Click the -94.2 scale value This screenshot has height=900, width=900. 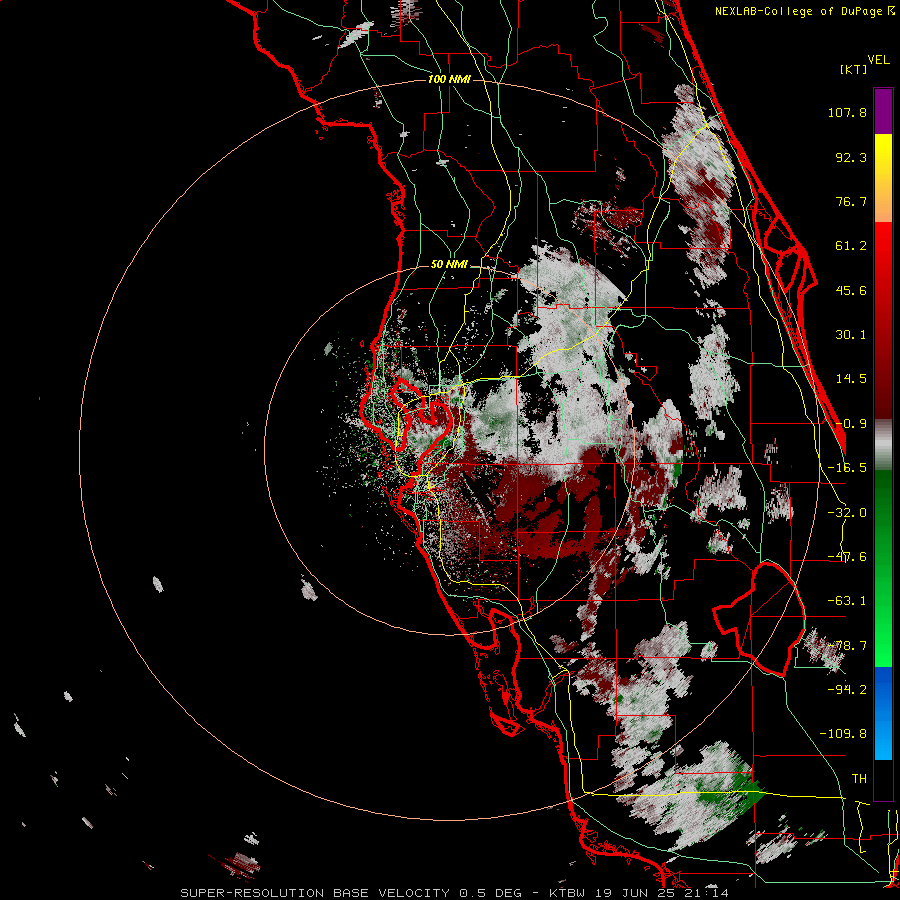coord(847,689)
